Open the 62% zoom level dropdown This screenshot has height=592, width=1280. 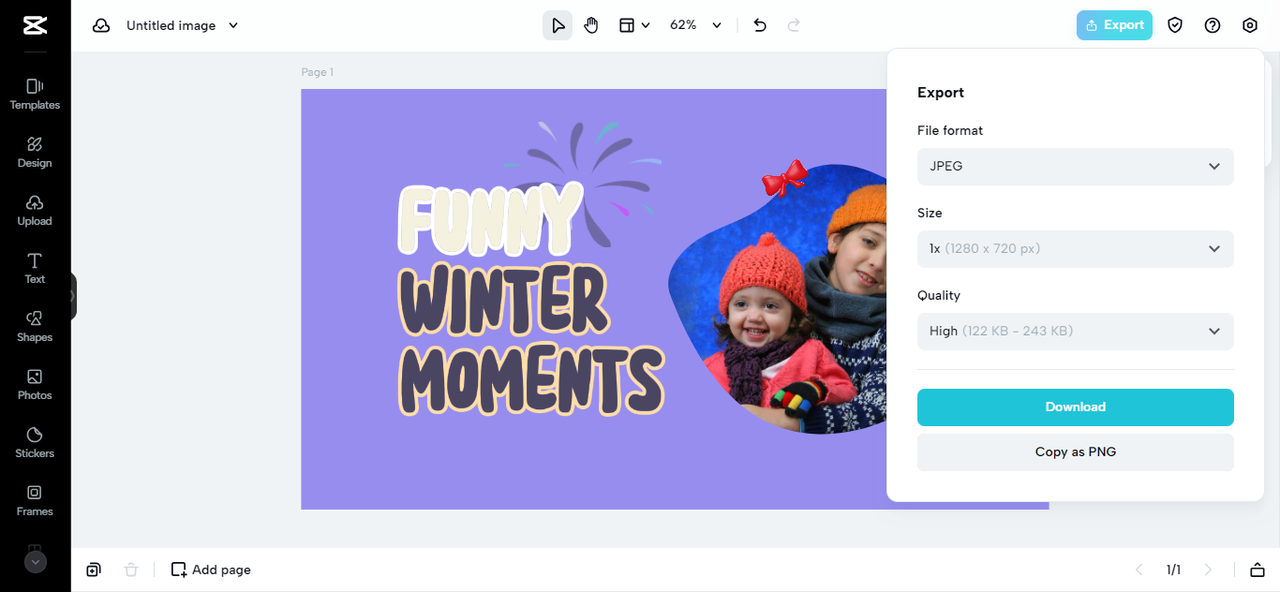point(696,26)
